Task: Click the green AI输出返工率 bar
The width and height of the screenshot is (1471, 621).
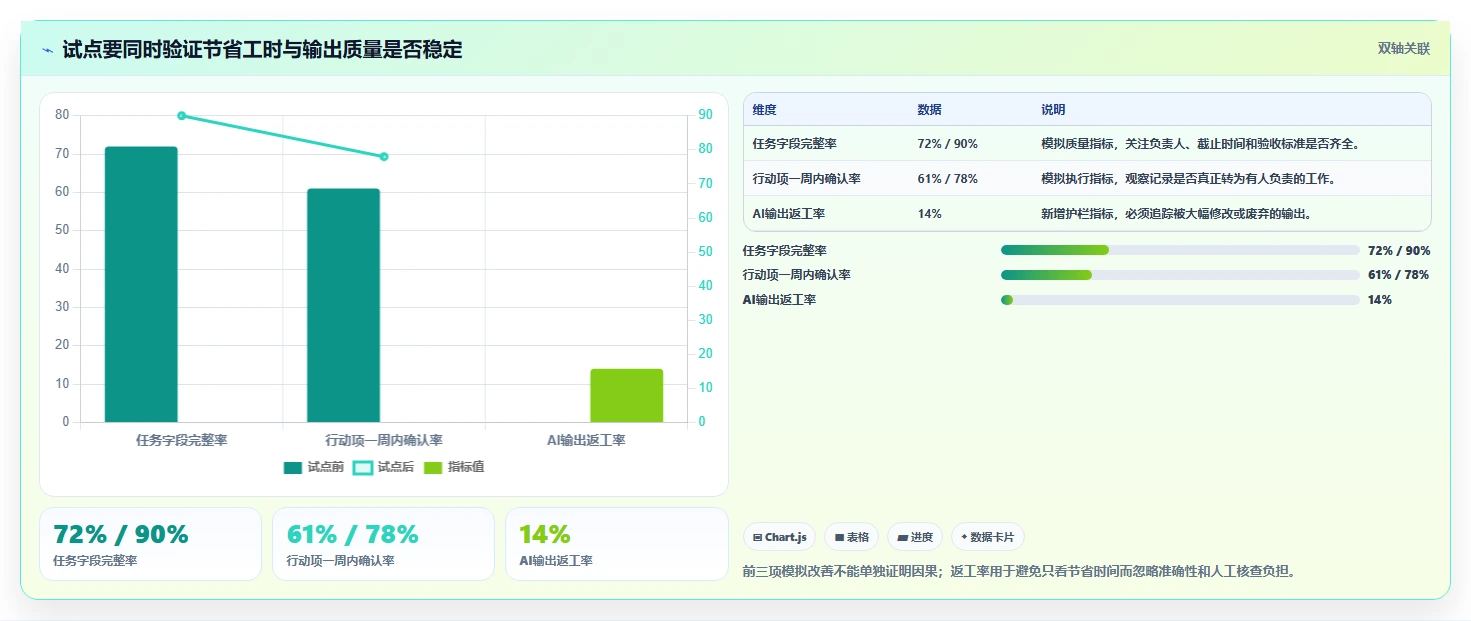Action: pos(626,395)
